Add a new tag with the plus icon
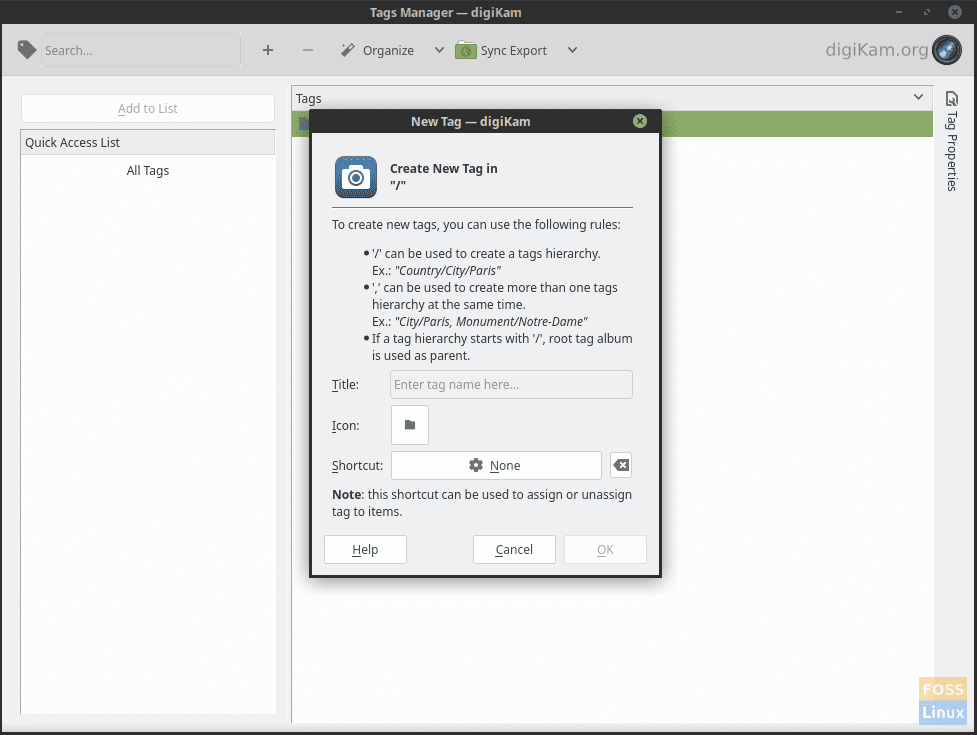 268,50
